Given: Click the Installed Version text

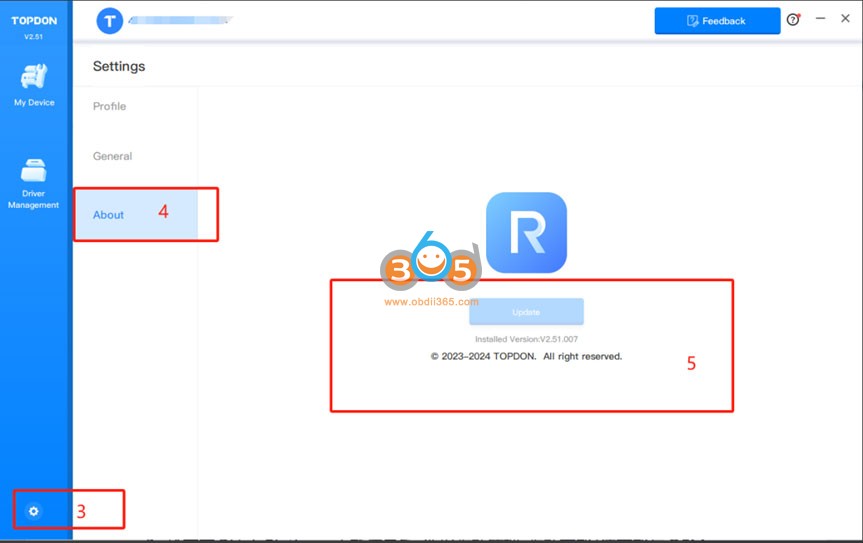Looking at the screenshot, I should pos(526,339).
